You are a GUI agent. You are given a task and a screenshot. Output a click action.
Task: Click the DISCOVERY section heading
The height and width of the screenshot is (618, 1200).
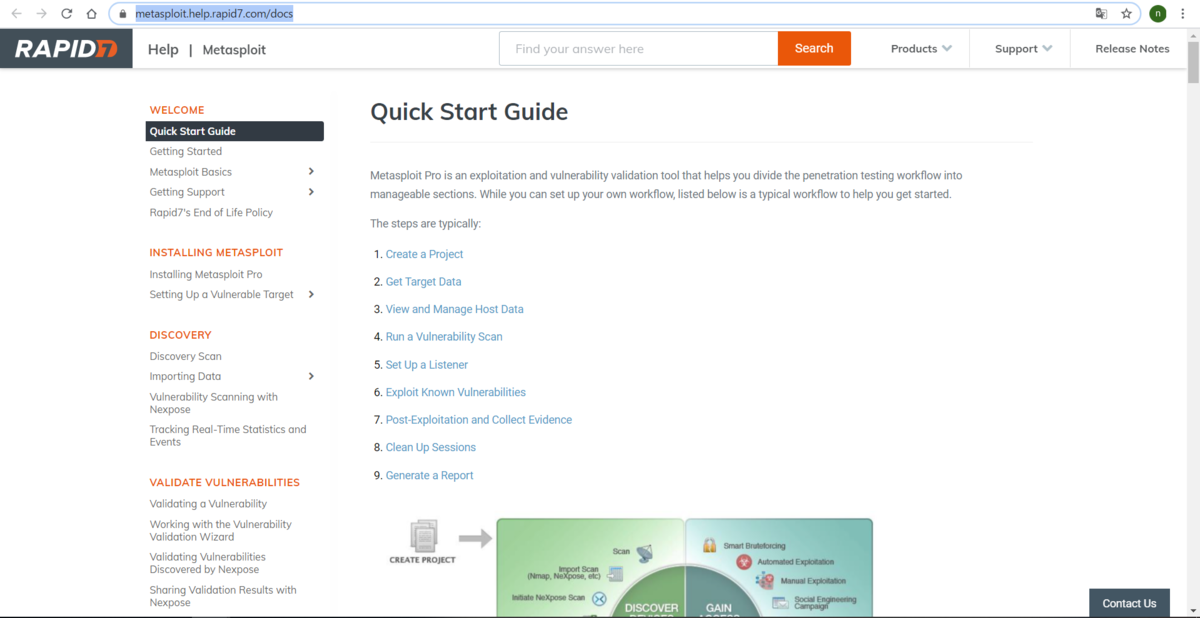coord(180,335)
